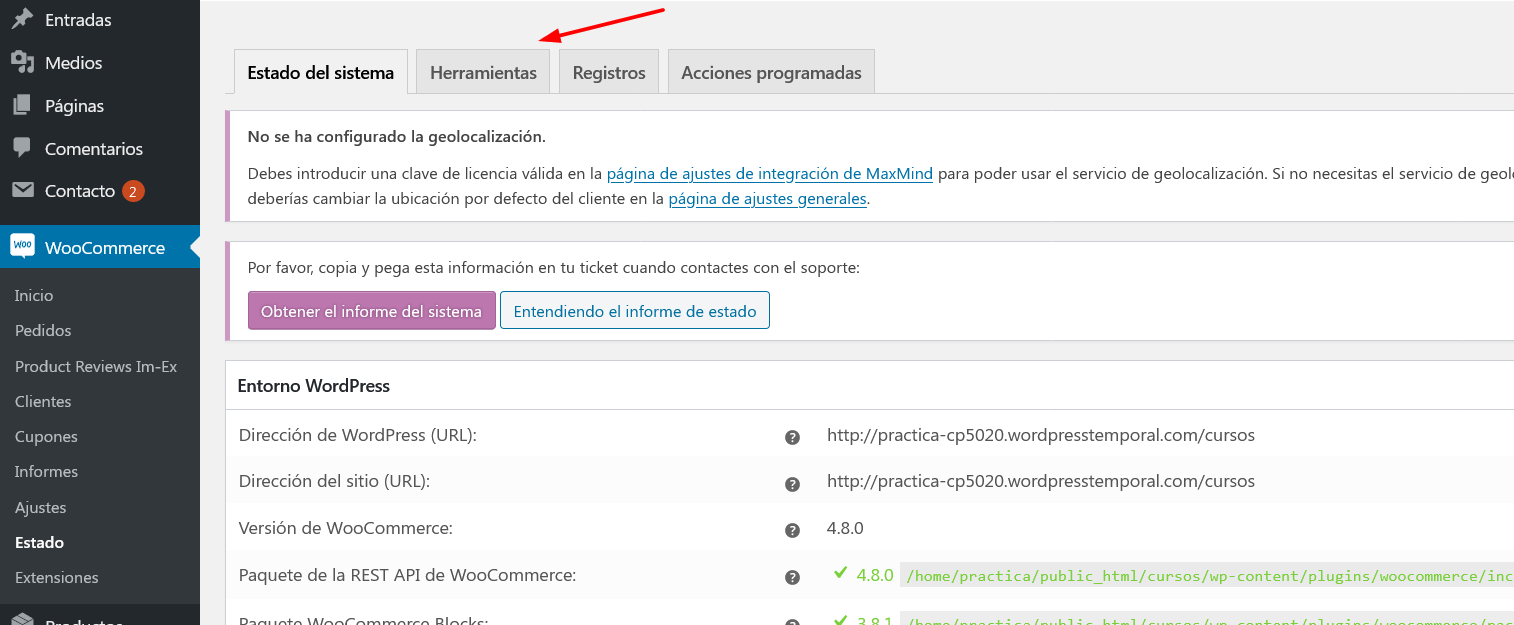This screenshot has width=1514, height=625.
Task: Click help icon for Dirección de WordPress
Action: tap(792, 437)
